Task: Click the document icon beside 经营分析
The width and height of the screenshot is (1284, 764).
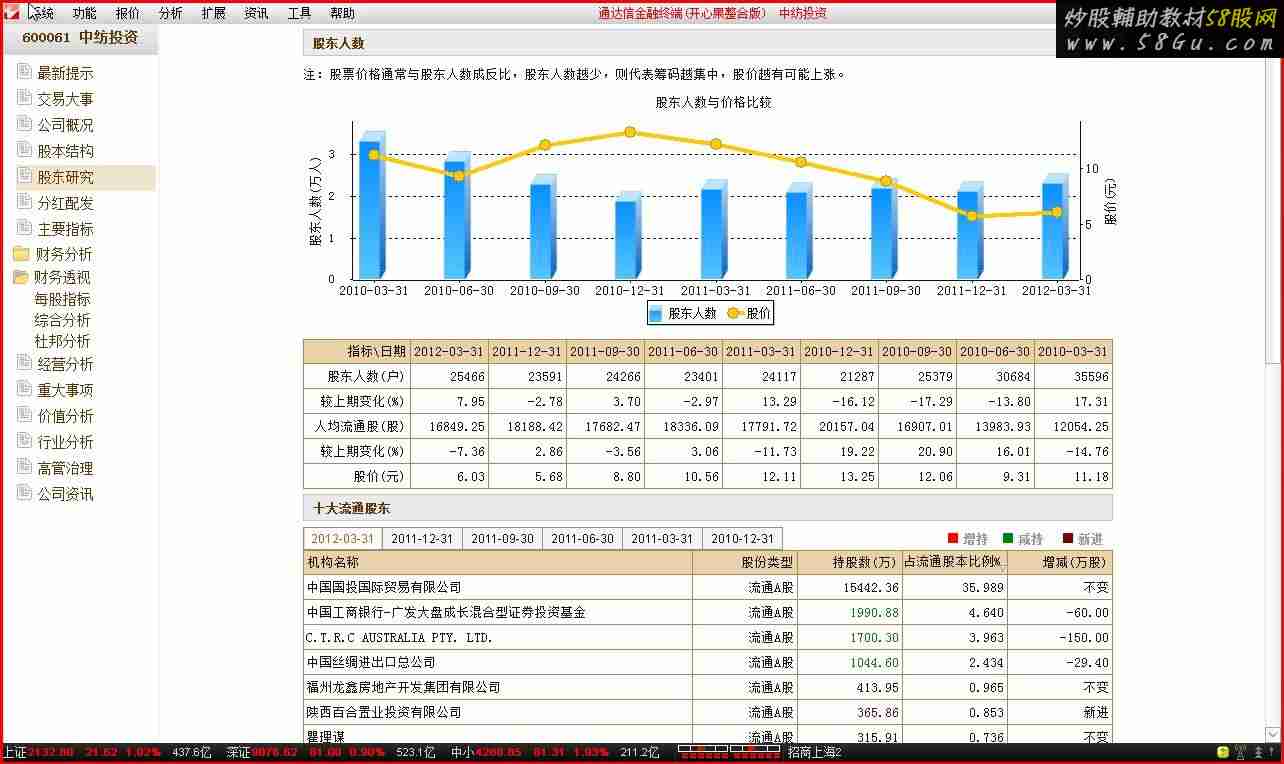Action: click(x=24, y=363)
